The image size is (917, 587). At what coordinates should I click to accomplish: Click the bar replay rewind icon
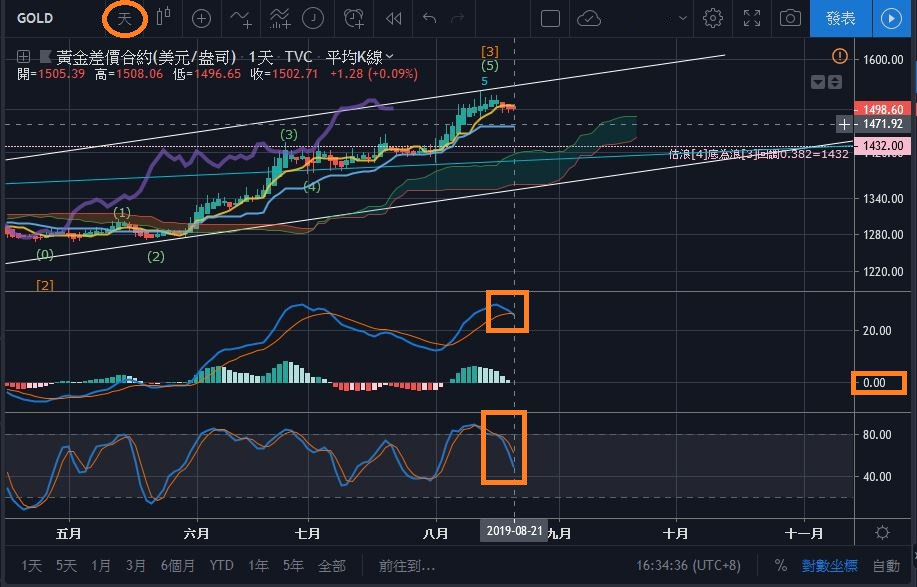394,18
